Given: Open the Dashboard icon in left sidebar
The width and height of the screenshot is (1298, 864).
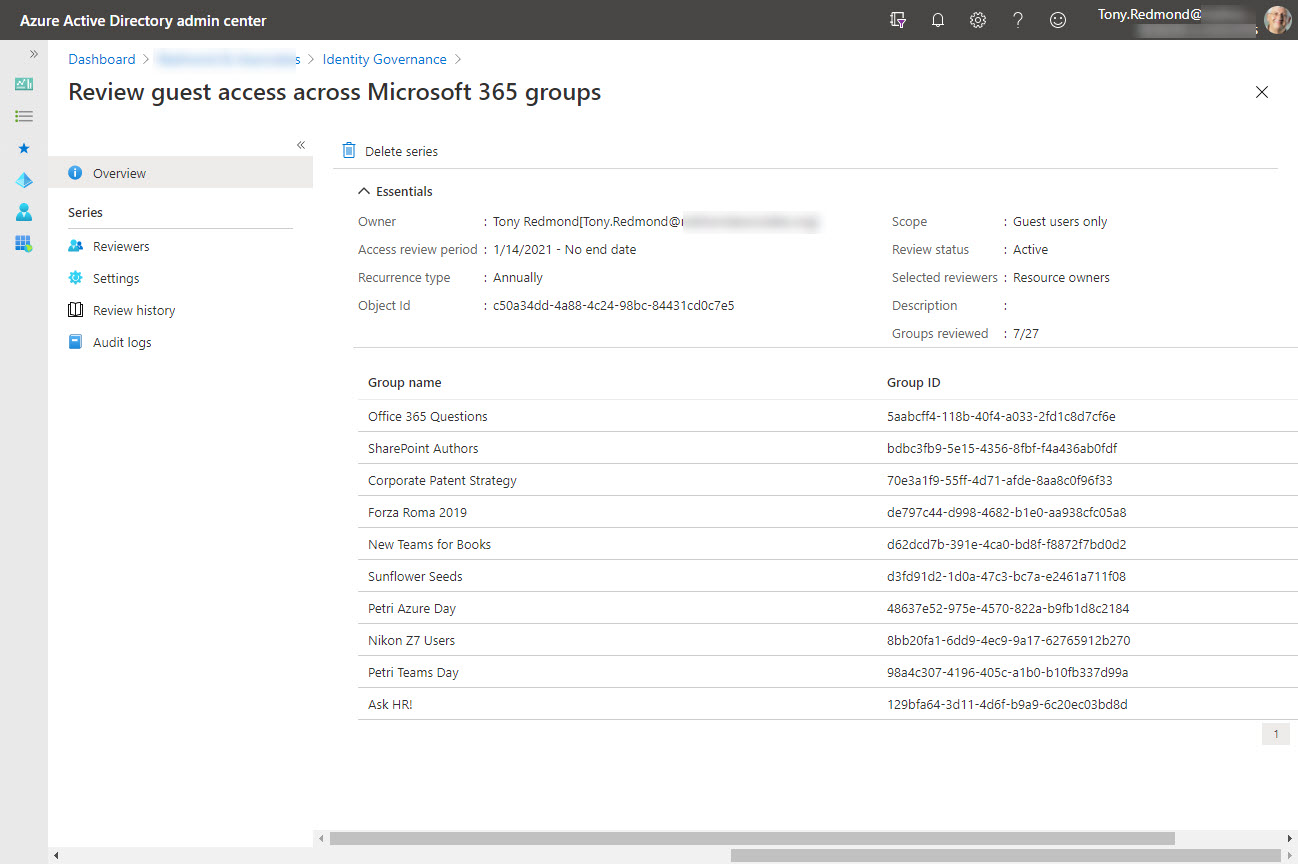Looking at the screenshot, I should click(x=24, y=84).
